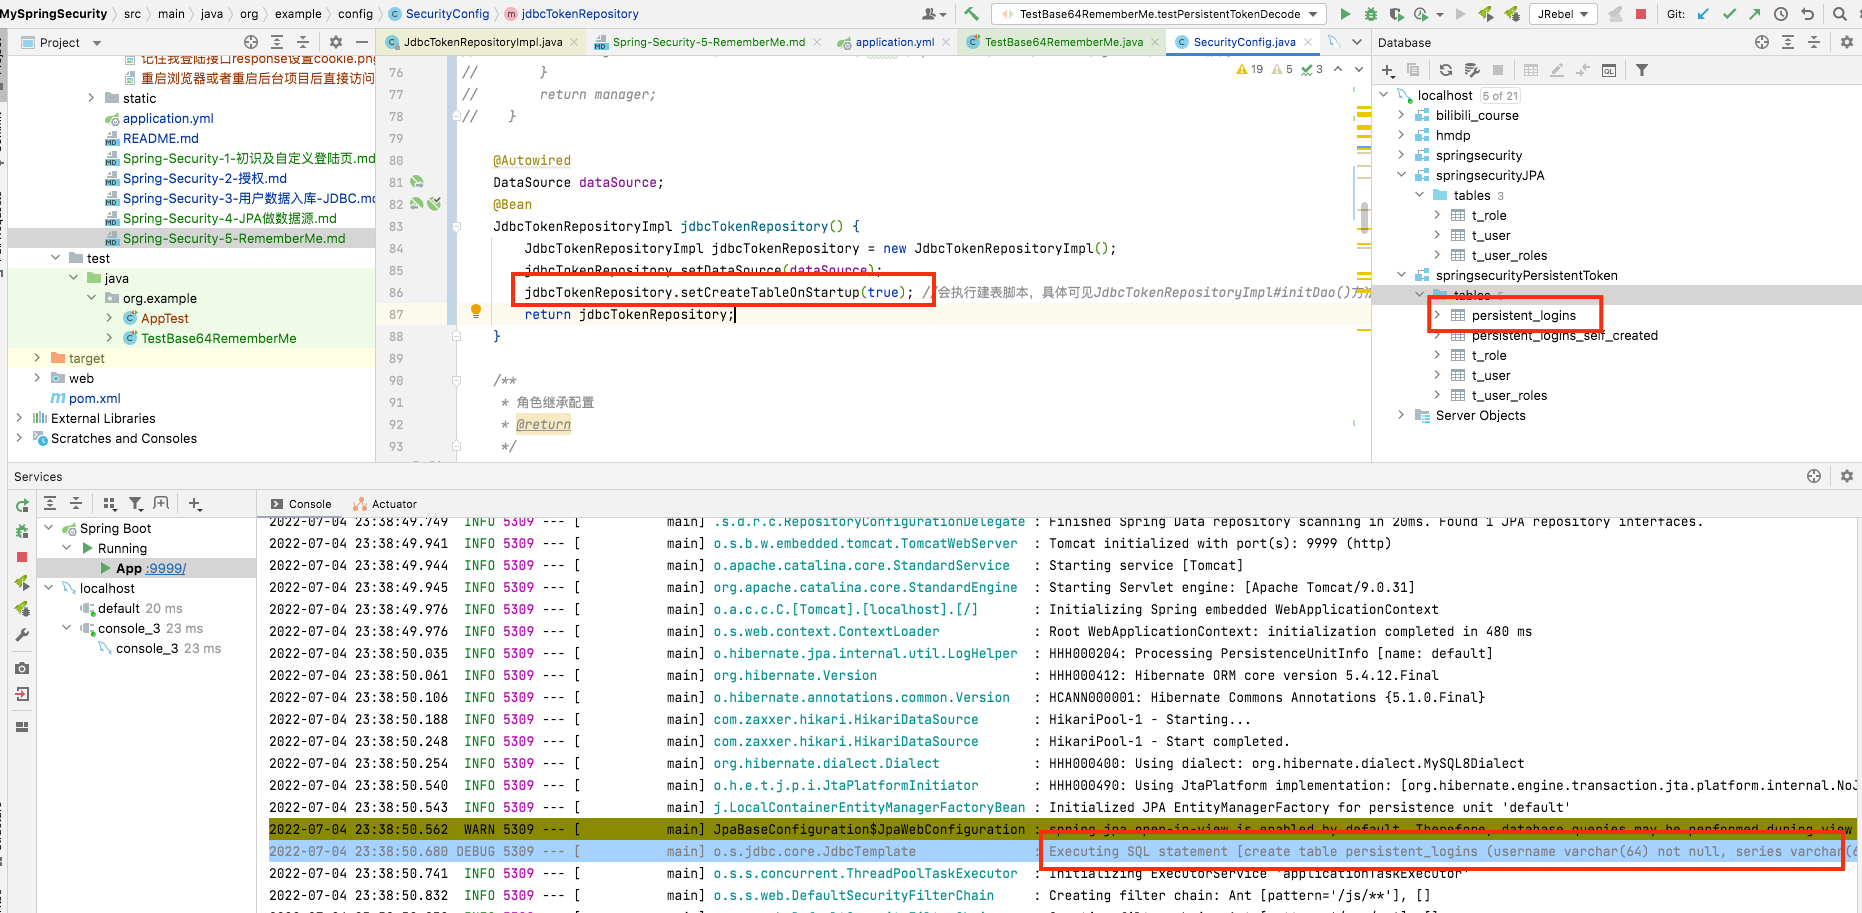Enable the breakpoint mute bug icon in Services
Viewport: 1862px width, 913px height.
coord(21,530)
